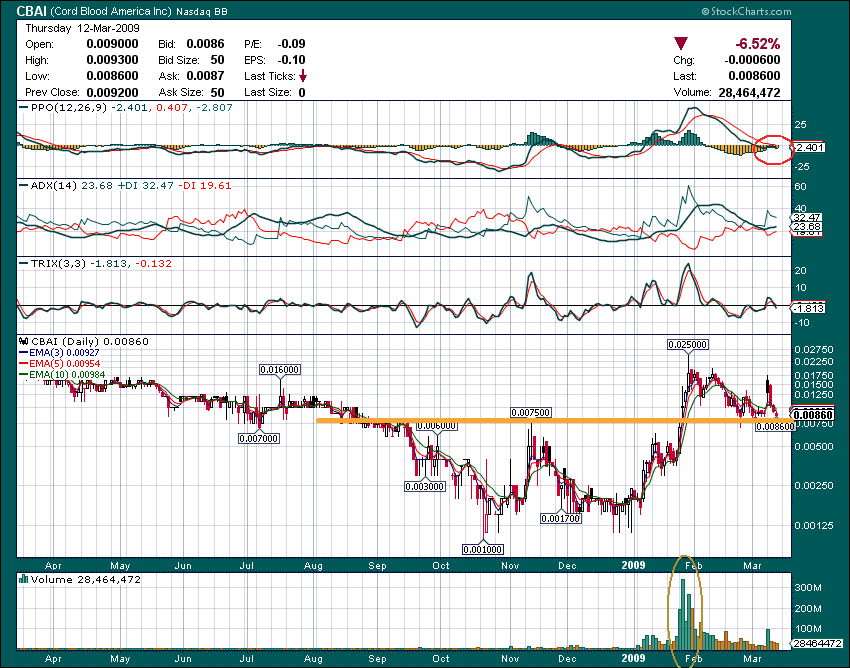Click the "Nasdaq BB" exchange label
The image size is (850, 668).
click(202, 11)
